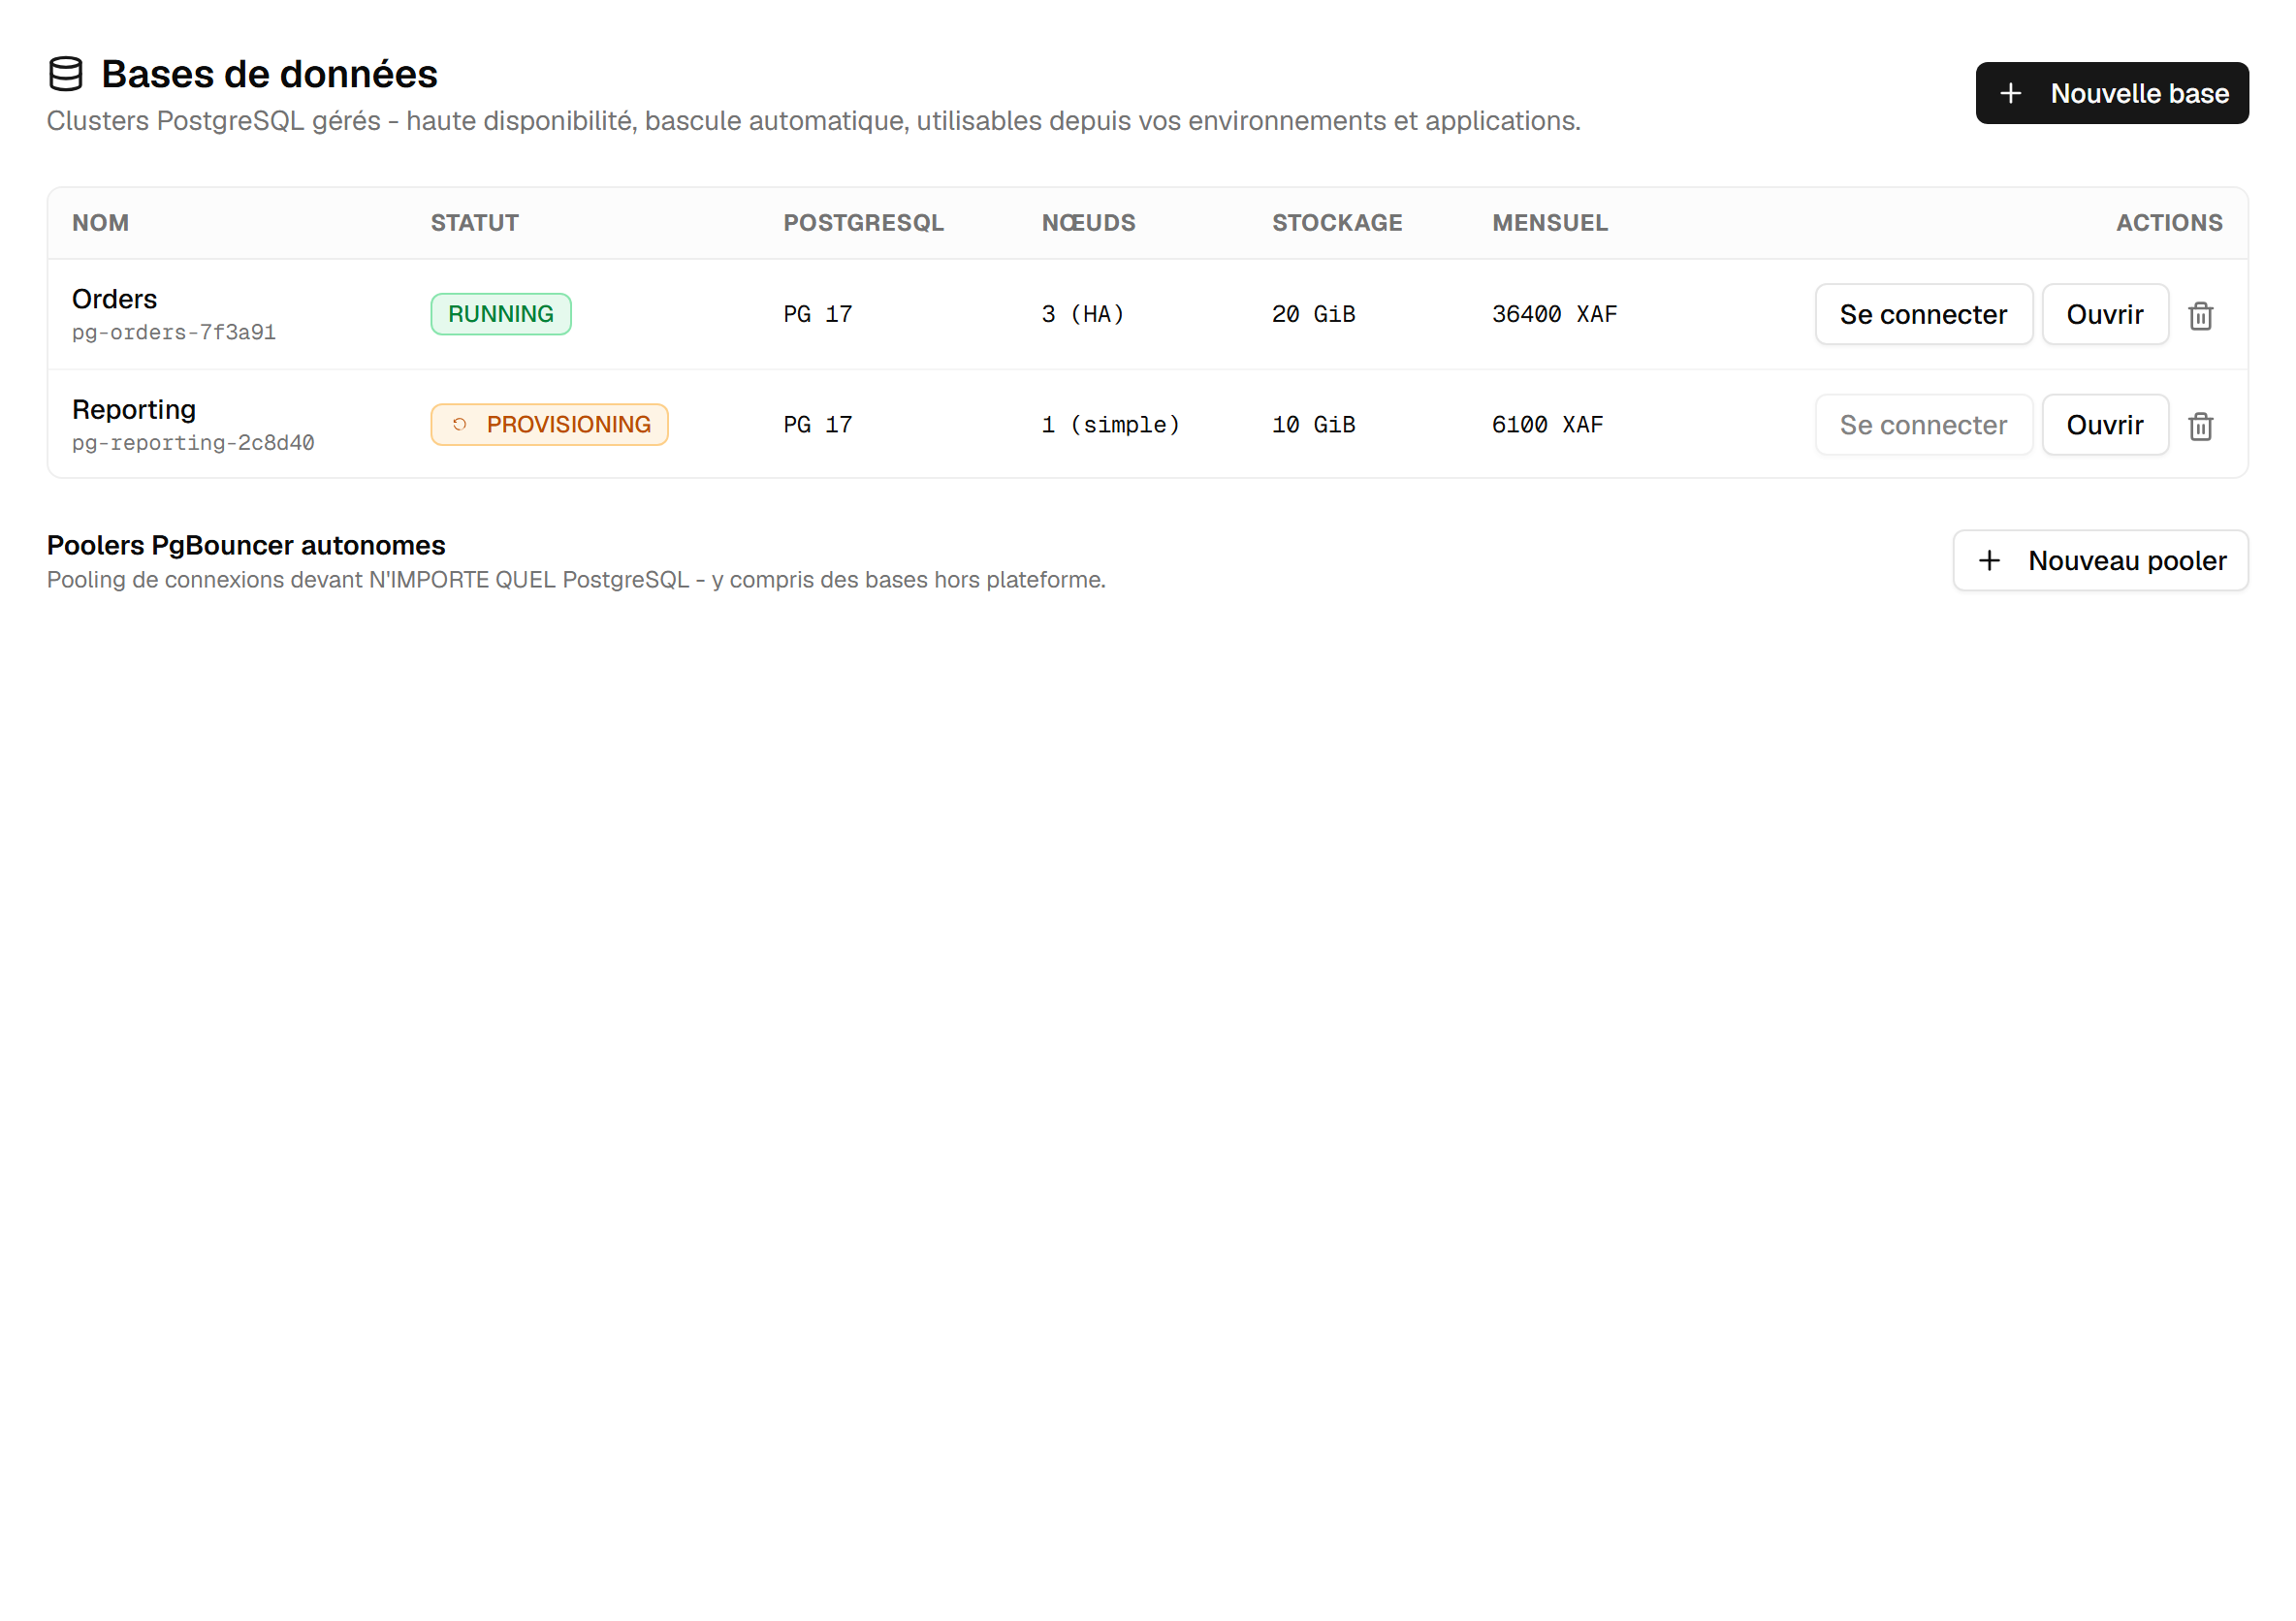Delete the Reporting database with trash icon
Viewport: 2296px width, 1621px height.
tap(2200, 426)
